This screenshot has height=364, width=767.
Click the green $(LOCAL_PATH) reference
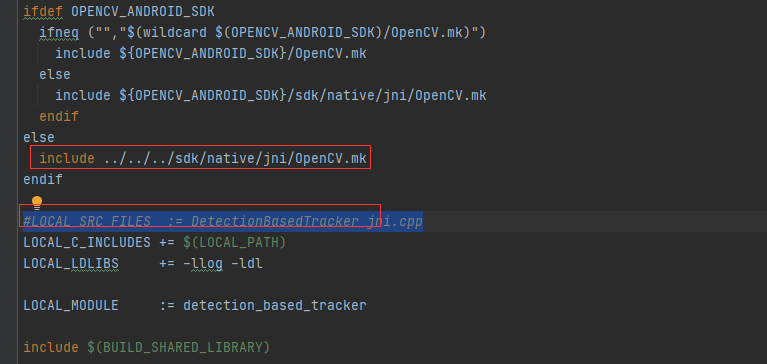click(234, 242)
